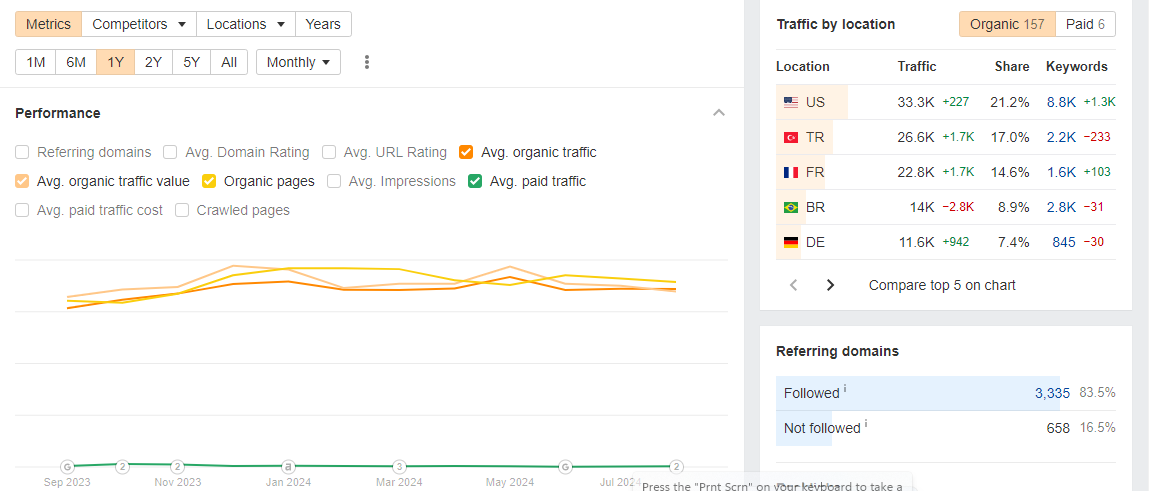This screenshot has height=491, width=1149.
Task: Collapse the Performance section
Action: click(x=719, y=113)
